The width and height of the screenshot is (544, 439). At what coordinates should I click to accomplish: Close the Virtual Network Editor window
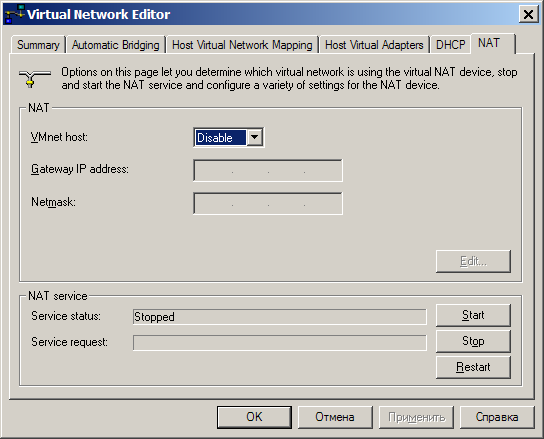[528, 15]
